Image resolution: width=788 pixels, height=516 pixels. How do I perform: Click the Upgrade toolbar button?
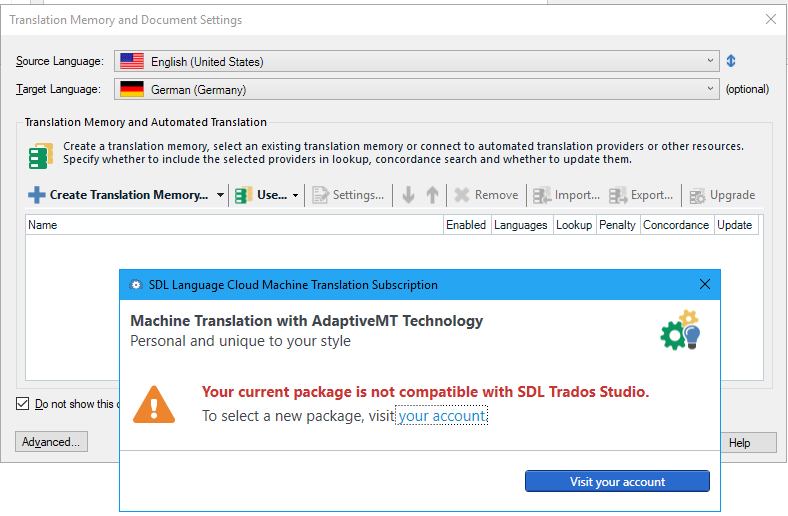pyautogui.click(x=722, y=195)
